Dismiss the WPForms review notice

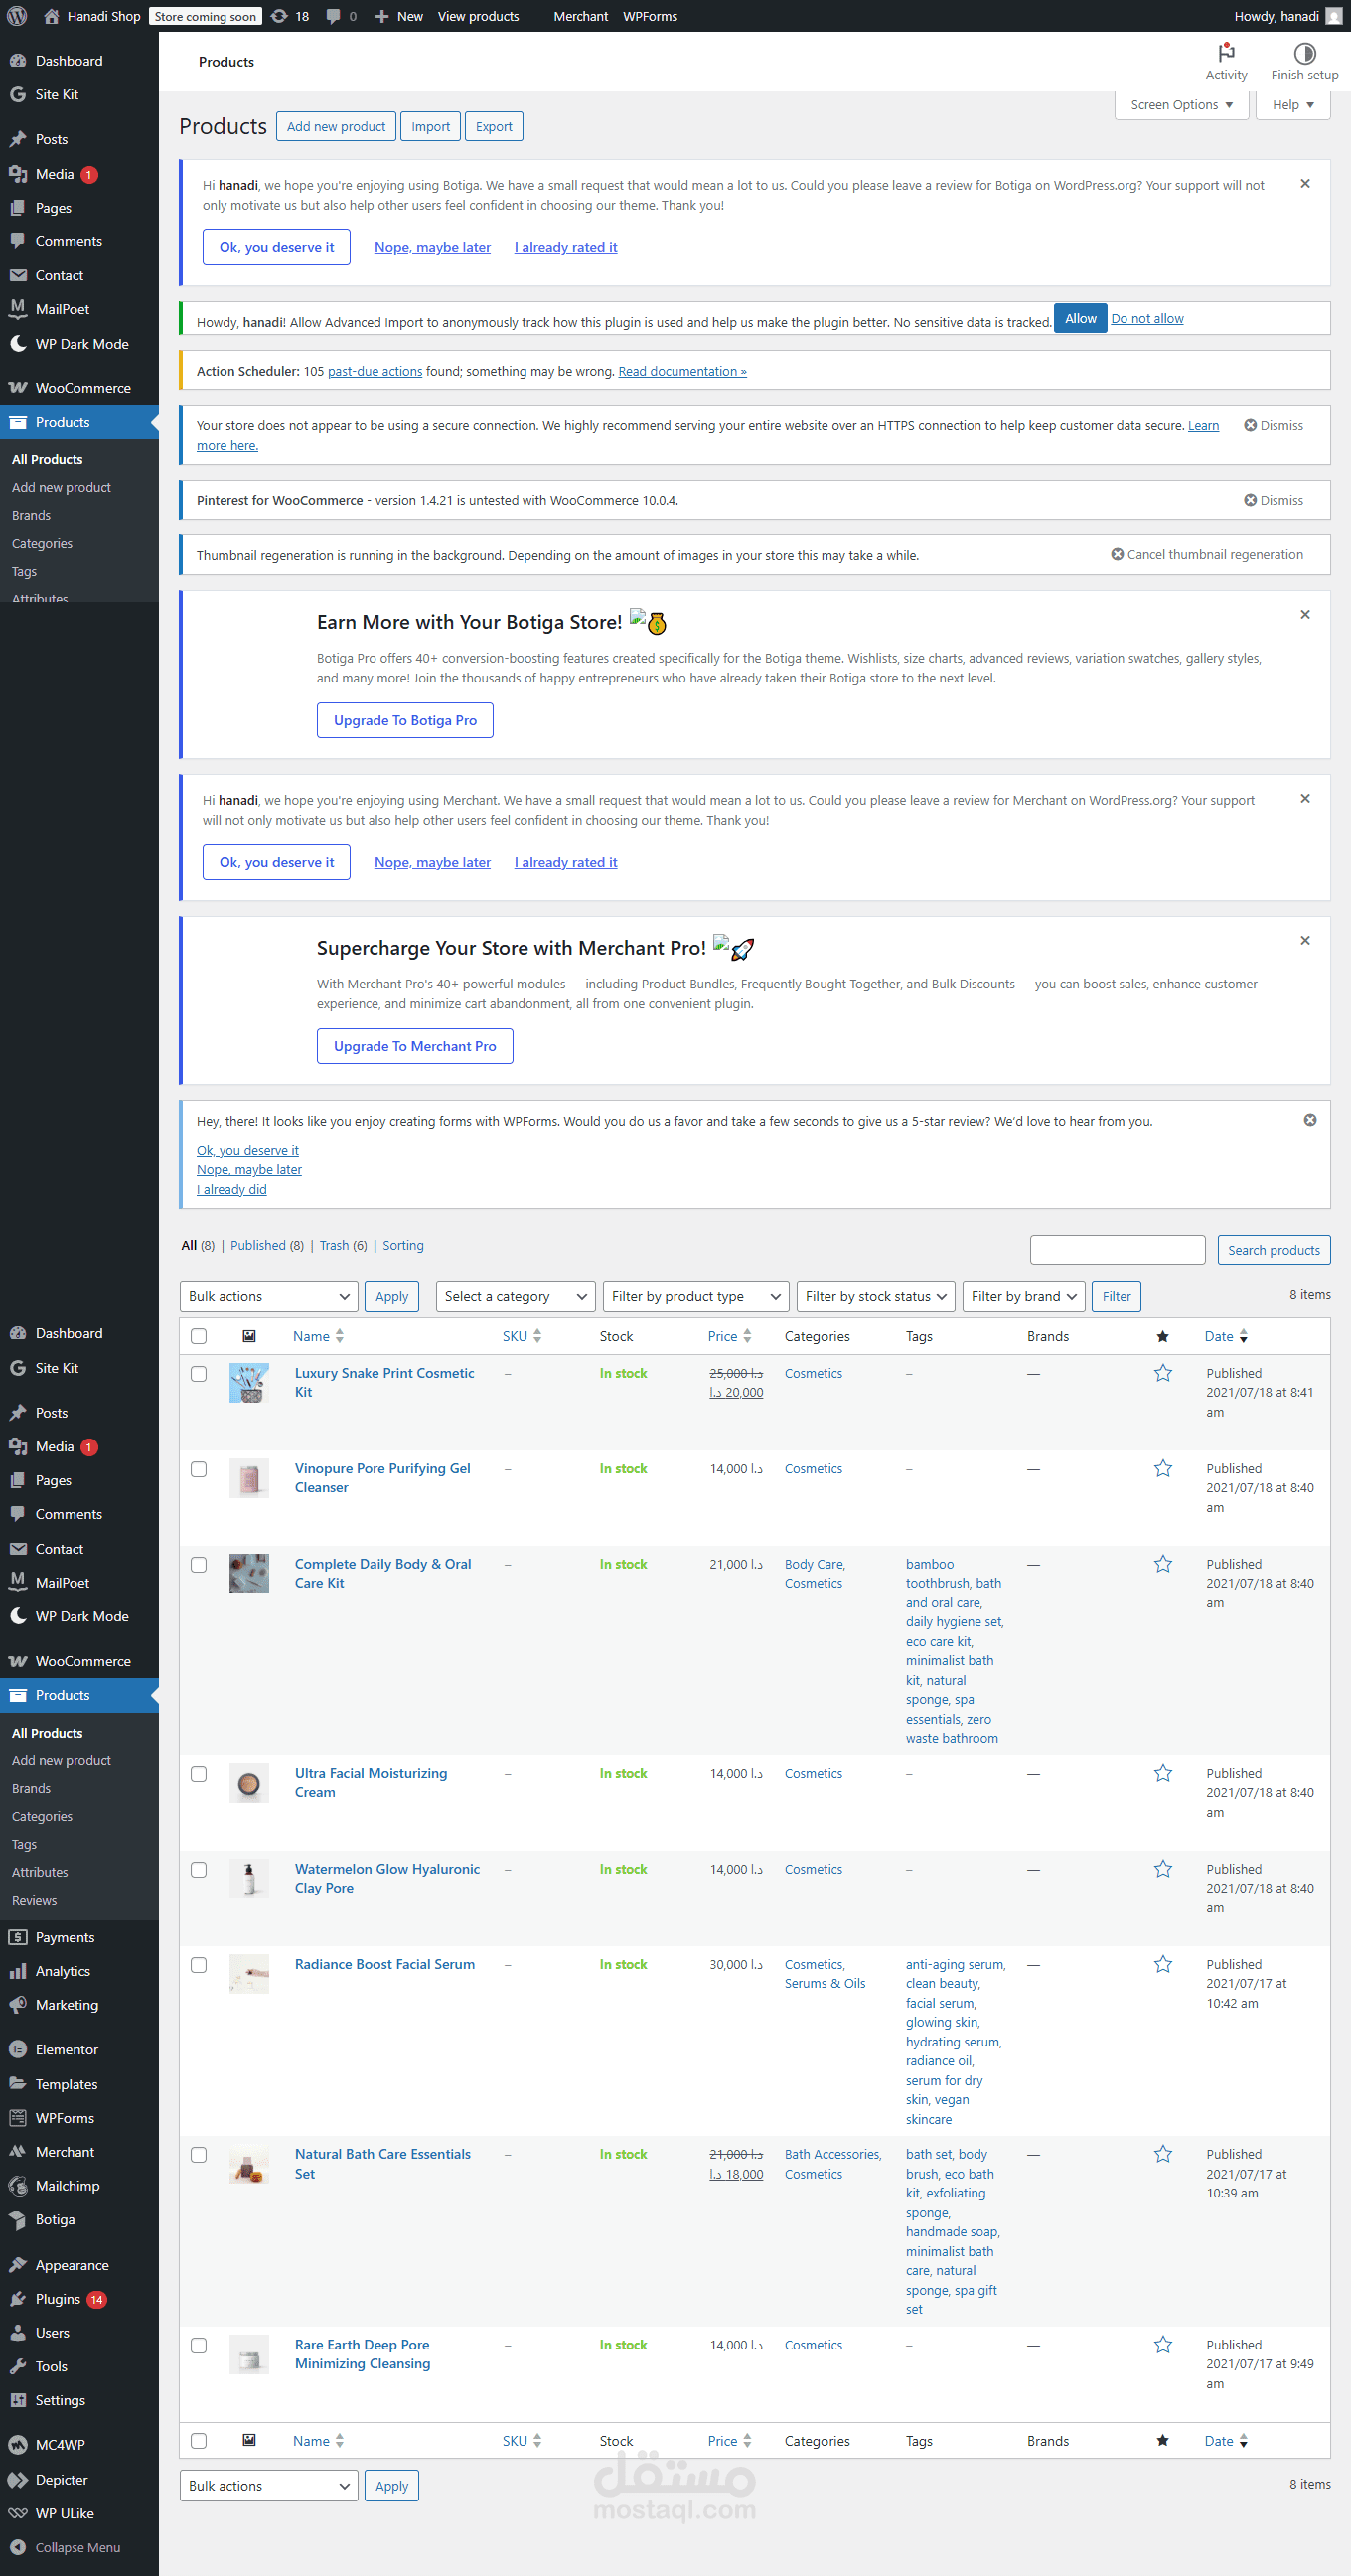click(1309, 1120)
